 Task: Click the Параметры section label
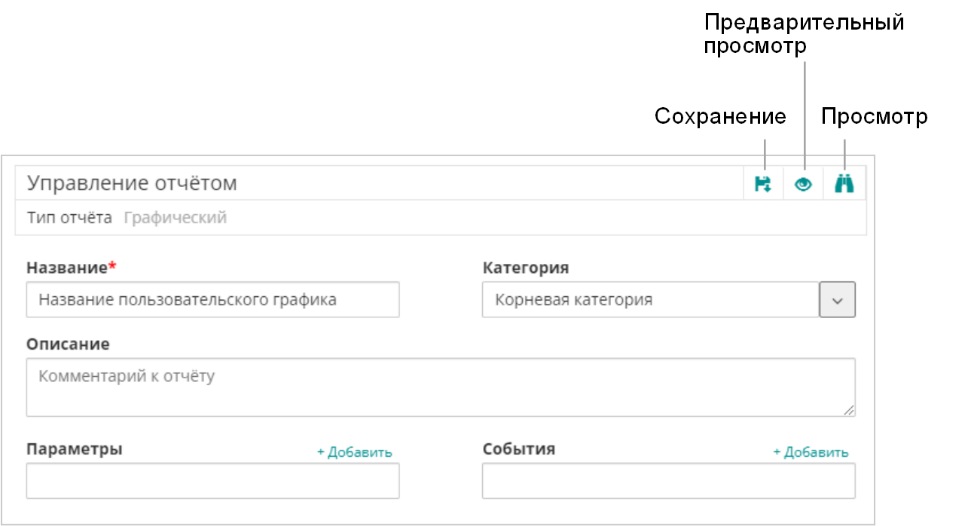pyautogui.click(x=74, y=449)
